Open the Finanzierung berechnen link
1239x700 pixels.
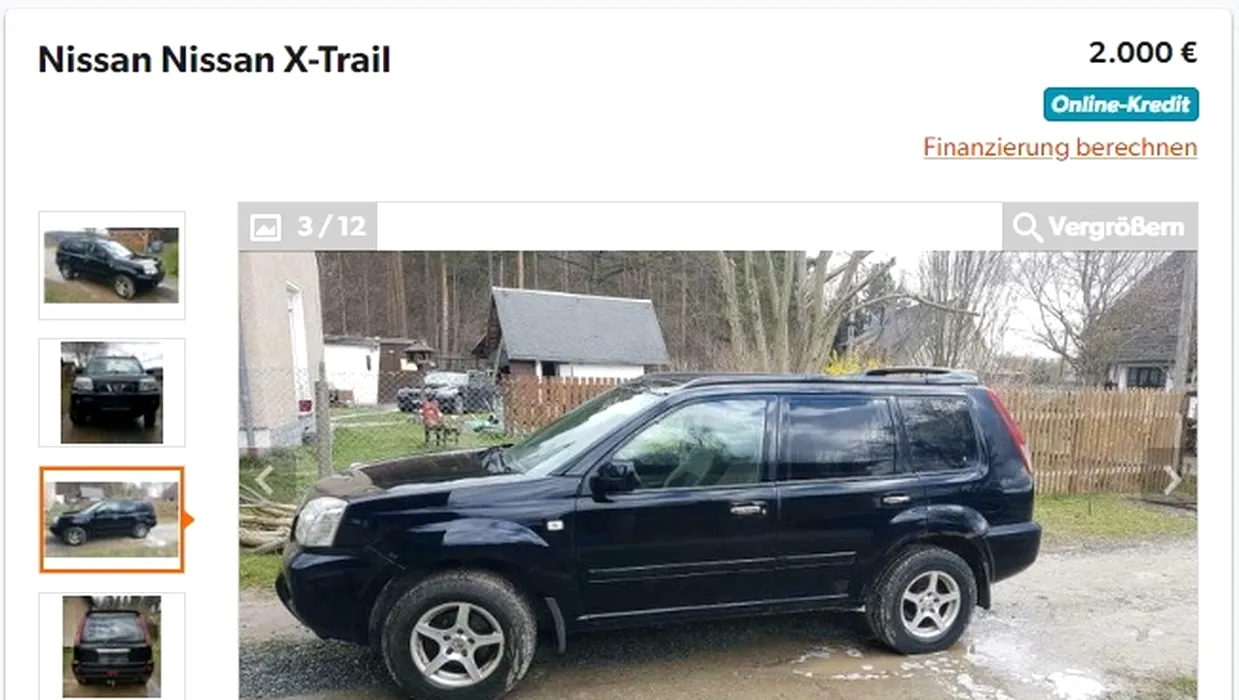pos(1060,148)
